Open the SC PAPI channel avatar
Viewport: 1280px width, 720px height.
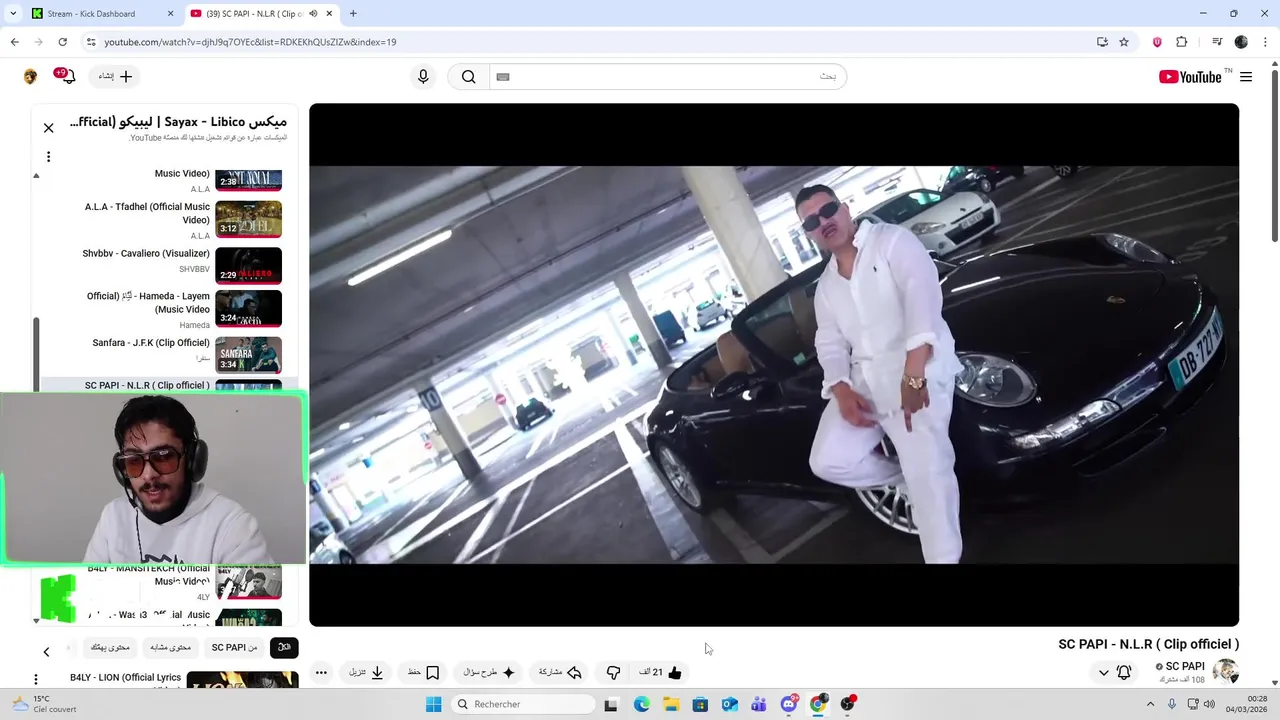click(x=1225, y=671)
